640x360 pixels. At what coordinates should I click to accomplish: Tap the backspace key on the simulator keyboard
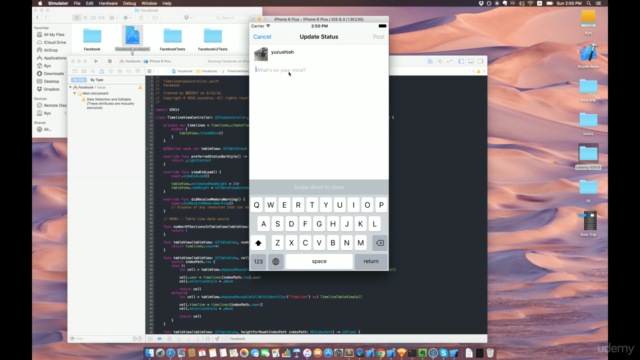[x=380, y=243]
